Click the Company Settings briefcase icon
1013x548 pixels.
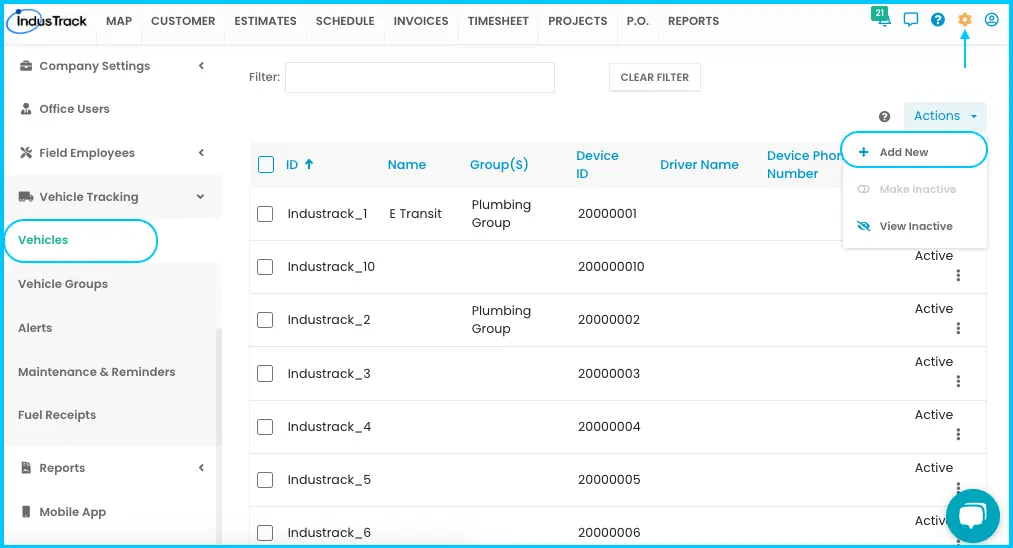click(x=26, y=66)
